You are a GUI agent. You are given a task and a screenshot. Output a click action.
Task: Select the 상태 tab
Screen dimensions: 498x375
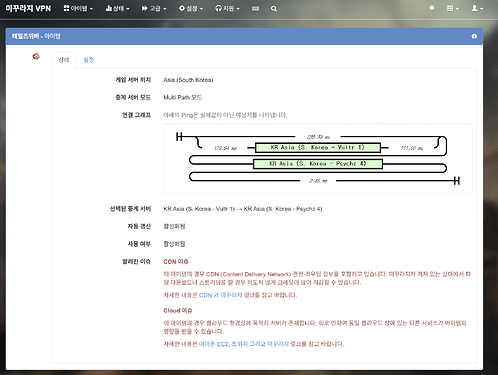tap(64, 60)
